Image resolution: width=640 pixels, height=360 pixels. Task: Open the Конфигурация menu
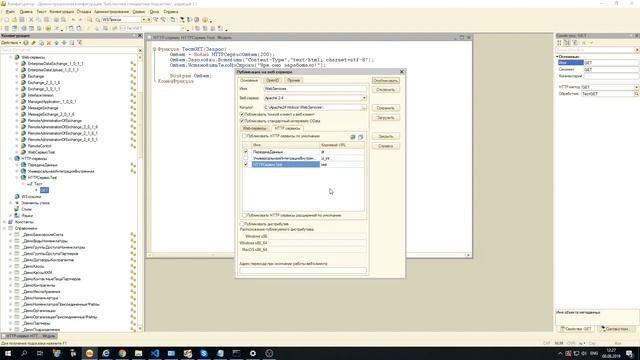(62, 12)
